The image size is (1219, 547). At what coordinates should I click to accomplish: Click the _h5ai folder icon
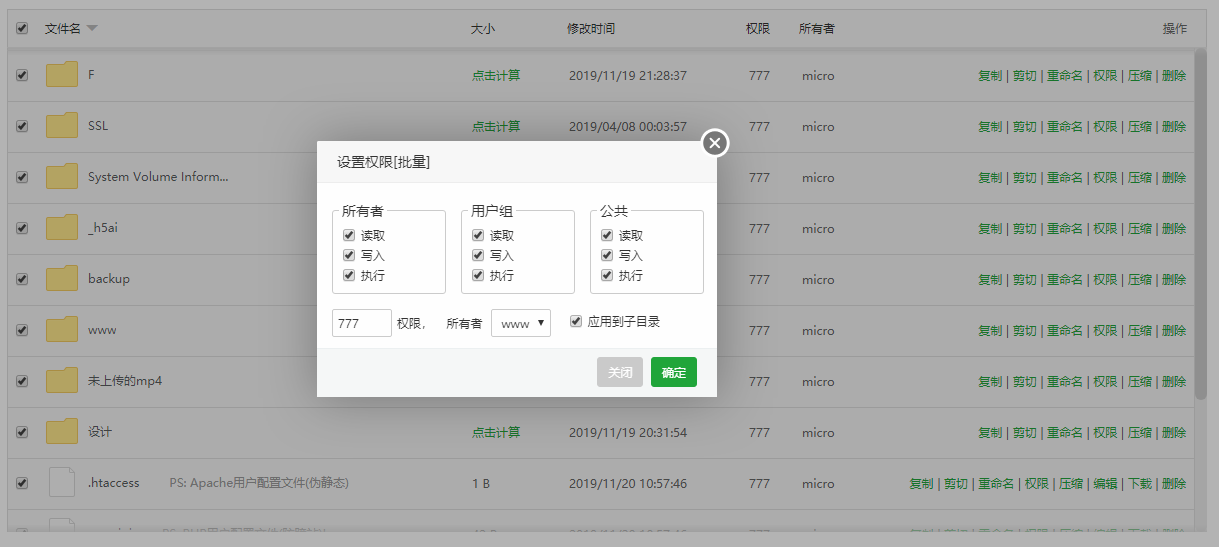[x=62, y=228]
